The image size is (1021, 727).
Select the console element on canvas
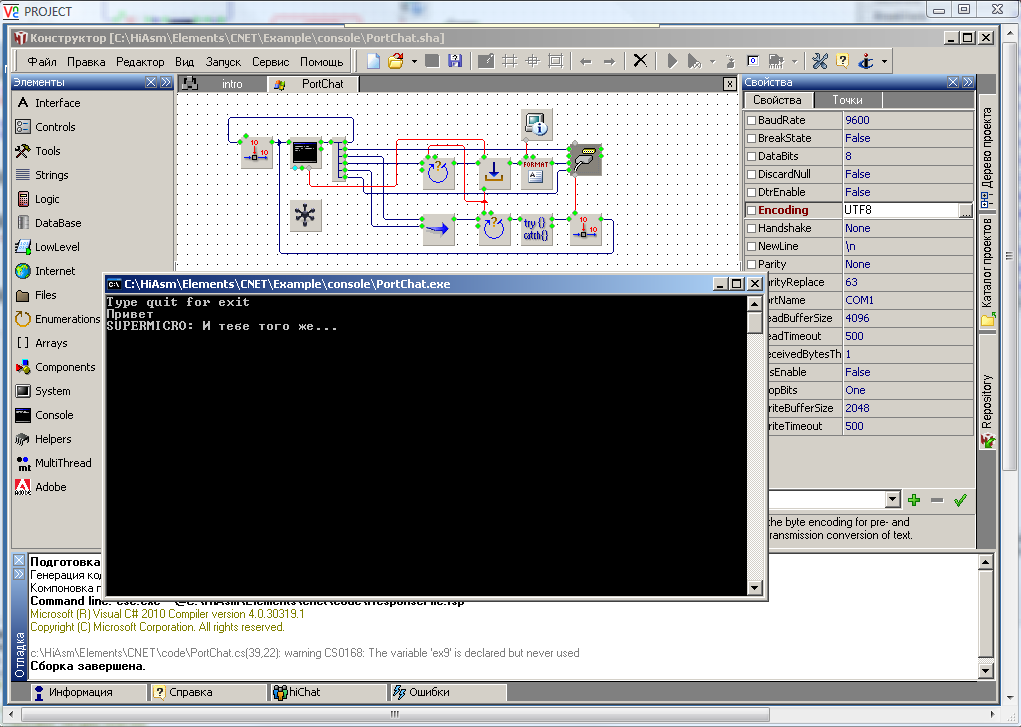[304, 152]
